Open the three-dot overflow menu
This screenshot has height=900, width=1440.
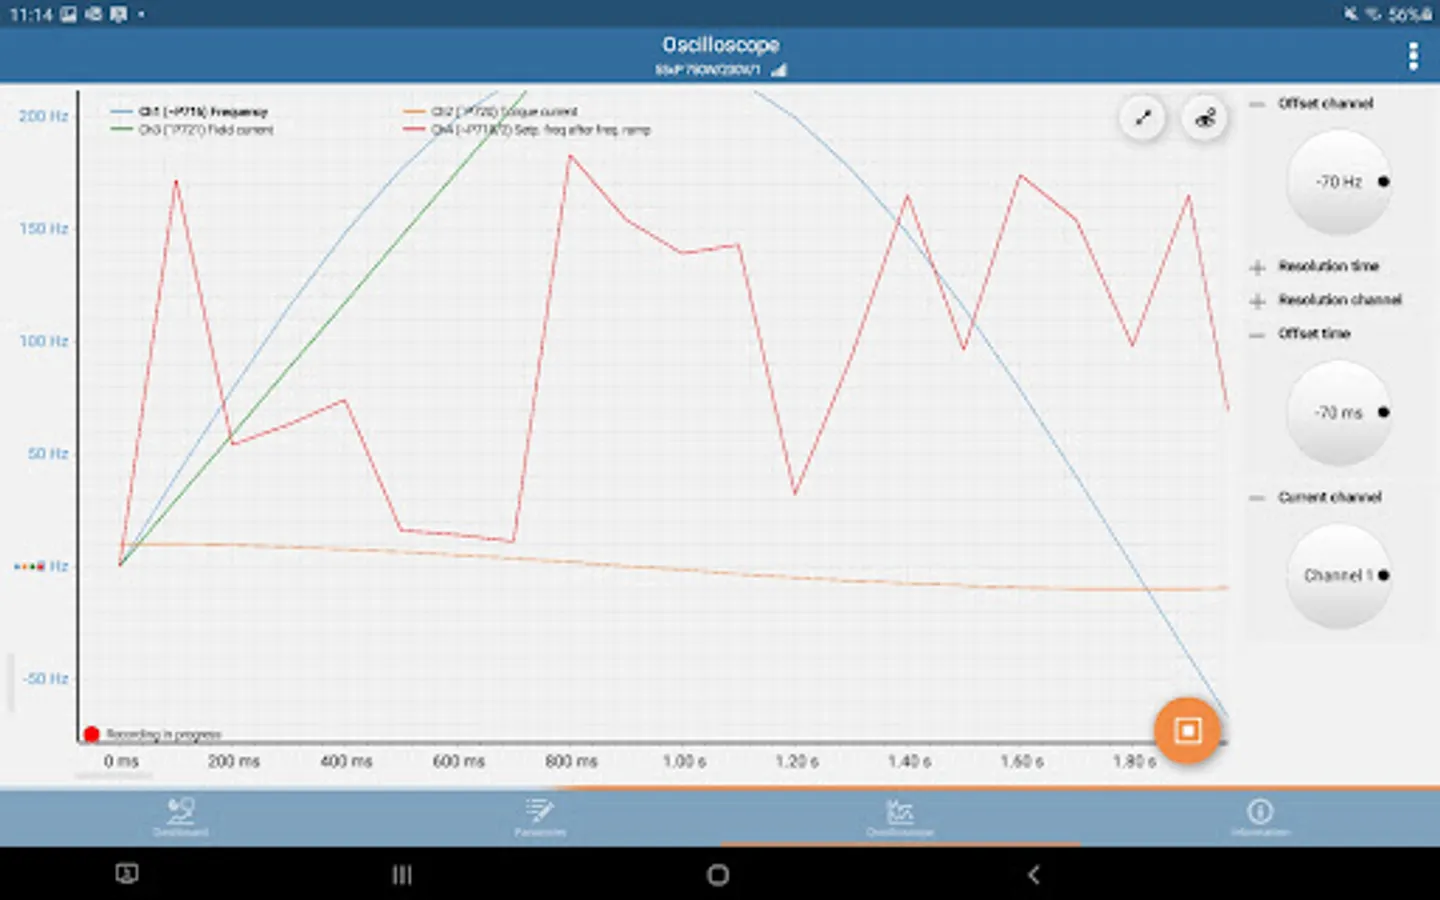click(1412, 56)
